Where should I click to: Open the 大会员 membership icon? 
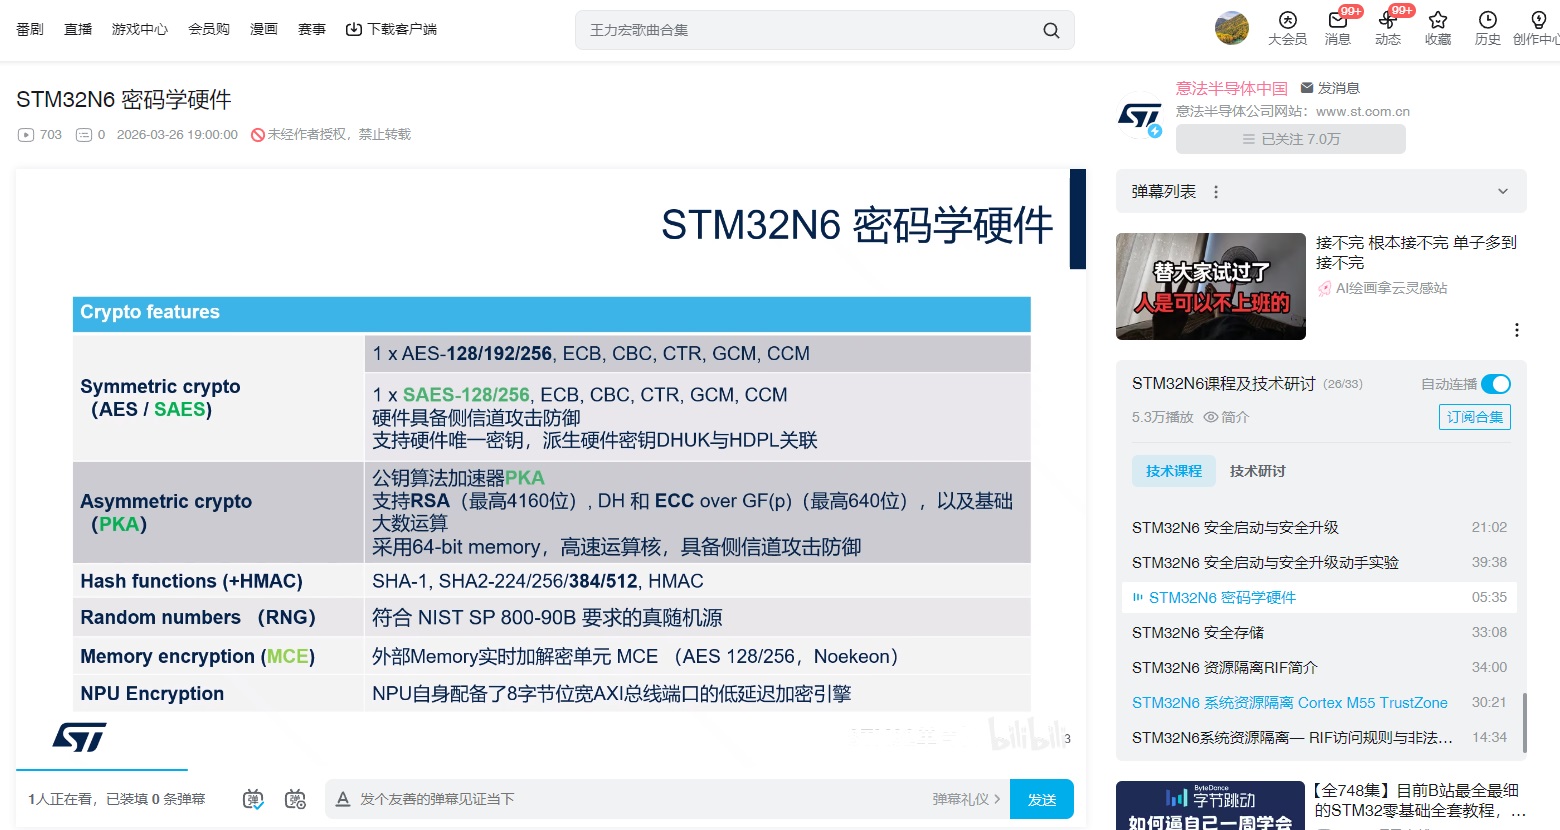[x=1287, y=21]
